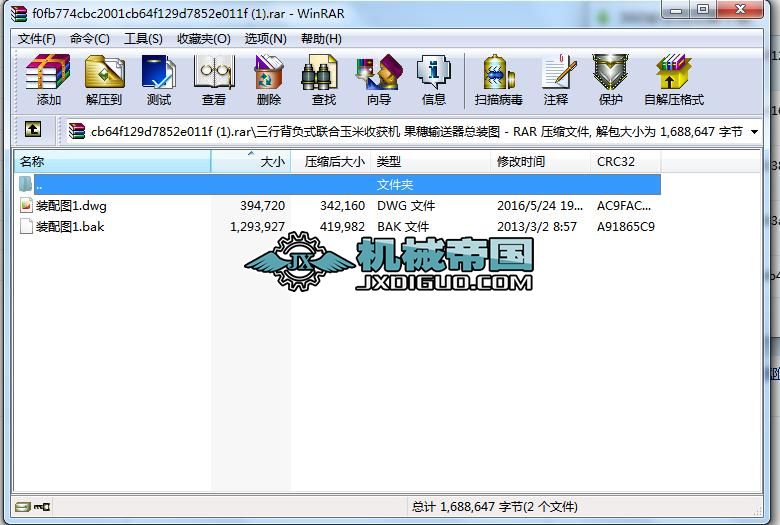Image resolution: width=780 pixels, height=525 pixels.
Task: Maximize the WinRAR window
Action: point(703,10)
